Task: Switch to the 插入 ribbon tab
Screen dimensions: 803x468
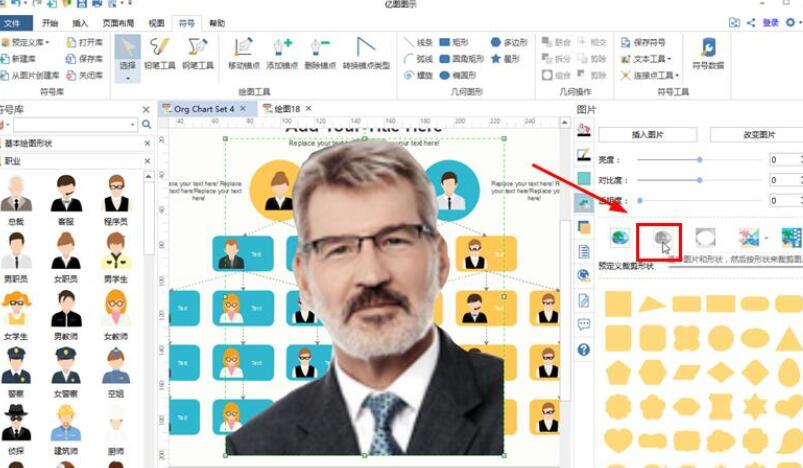Action: coord(80,23)
